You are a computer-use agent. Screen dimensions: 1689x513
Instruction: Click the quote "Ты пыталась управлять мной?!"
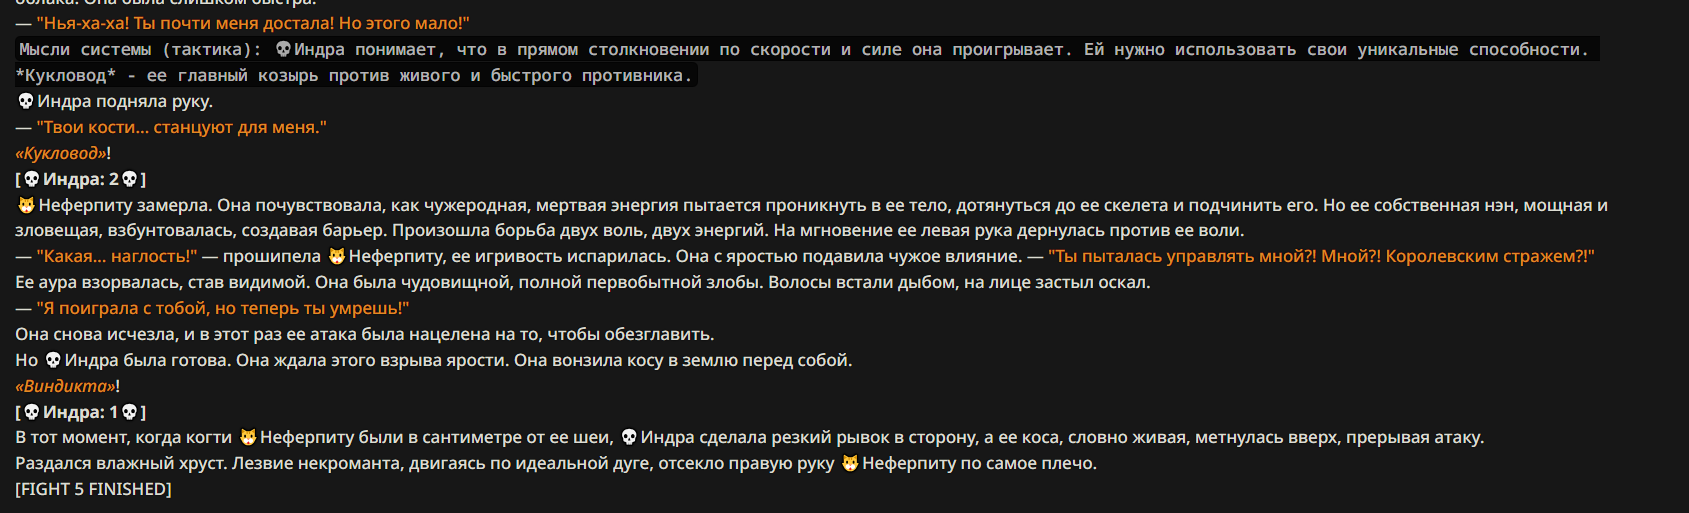pyautogui.click(x=1182, y=256)
